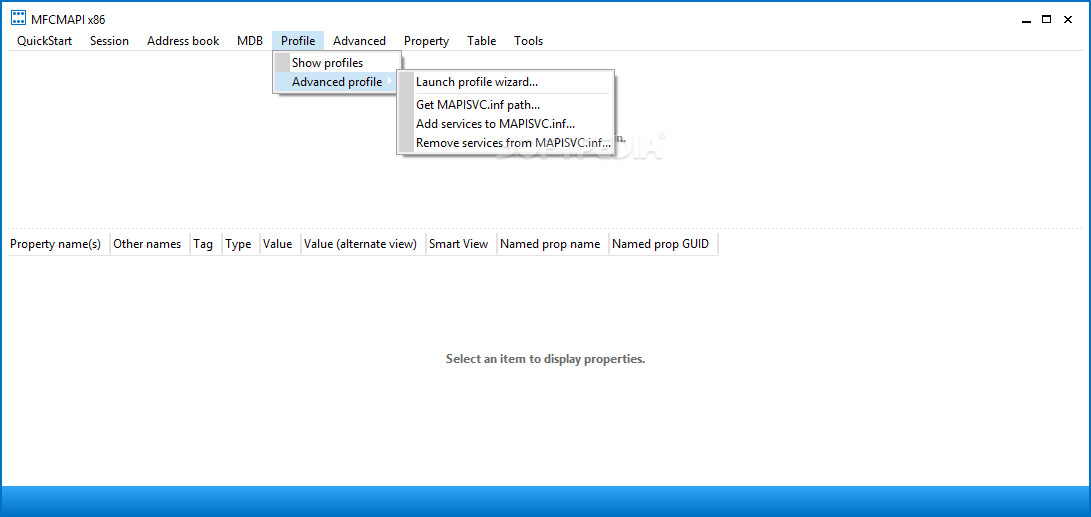Open the Session menu
Screen dimensions: 1091x517
click(109, 41)
